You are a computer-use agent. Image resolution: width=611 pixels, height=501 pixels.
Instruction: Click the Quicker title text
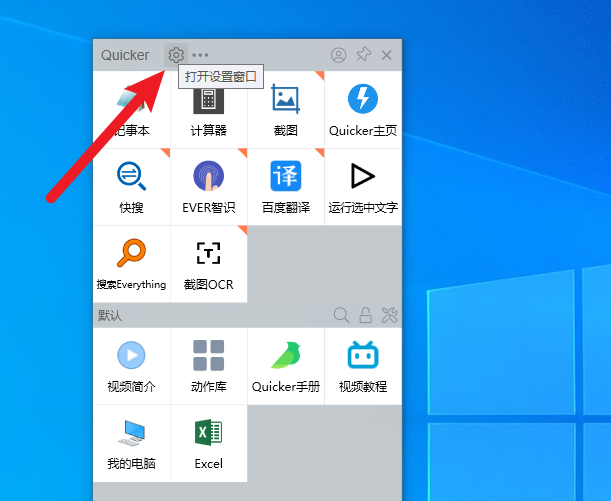point(125,55)
